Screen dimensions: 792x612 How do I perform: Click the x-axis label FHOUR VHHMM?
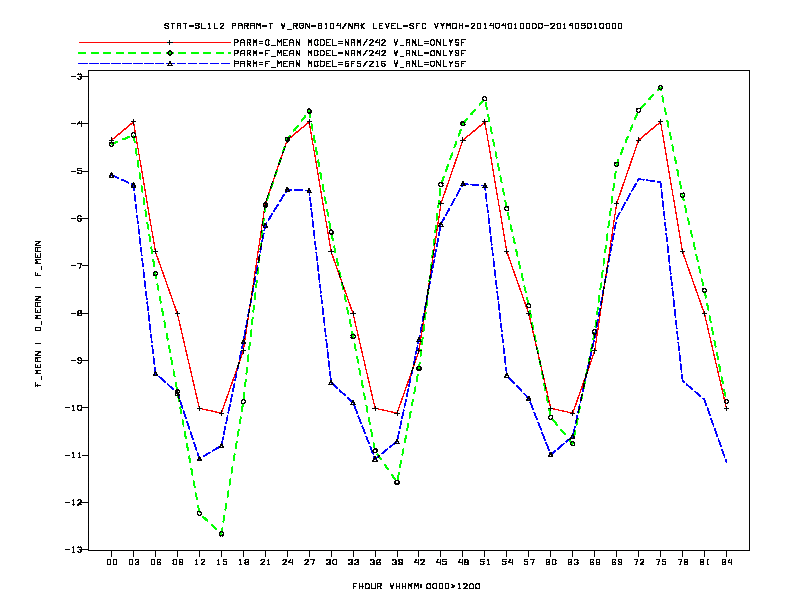416,586
